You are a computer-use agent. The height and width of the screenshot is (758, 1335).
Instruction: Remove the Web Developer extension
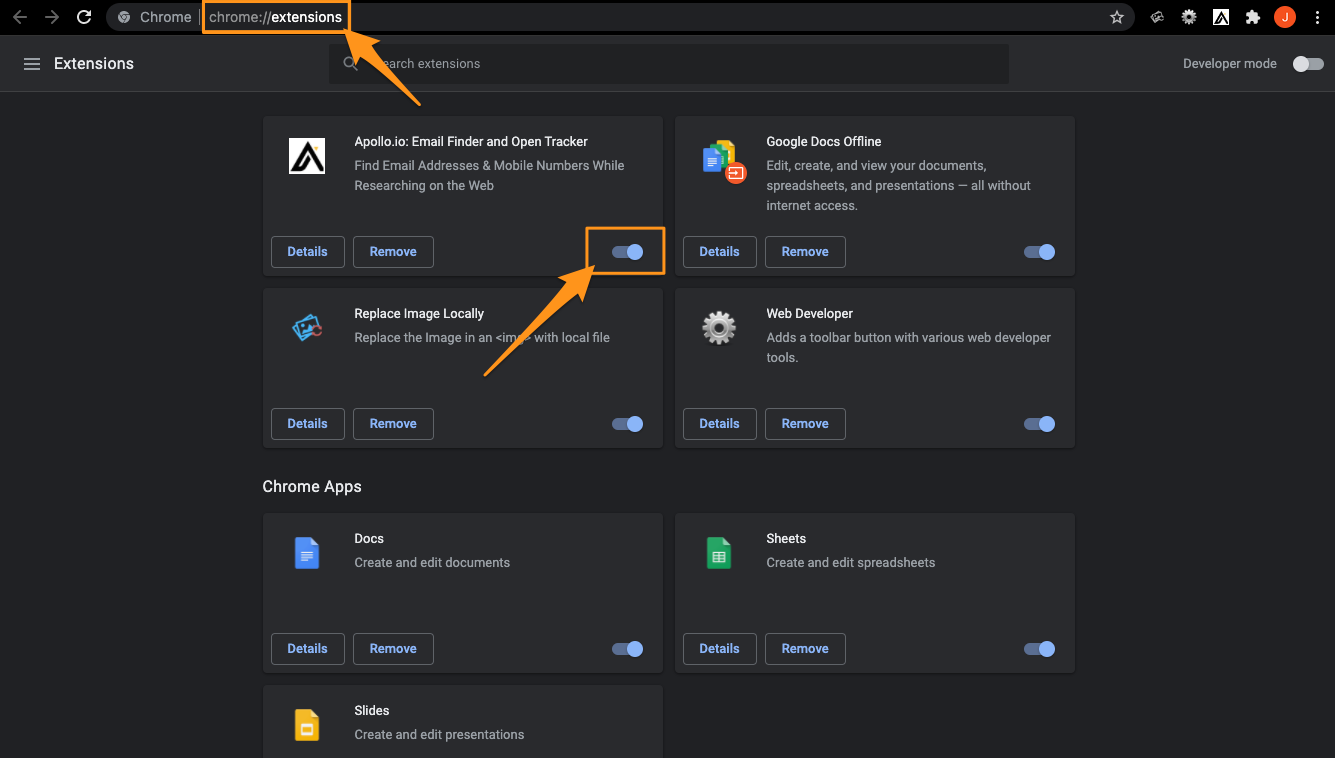coord(805,424)
